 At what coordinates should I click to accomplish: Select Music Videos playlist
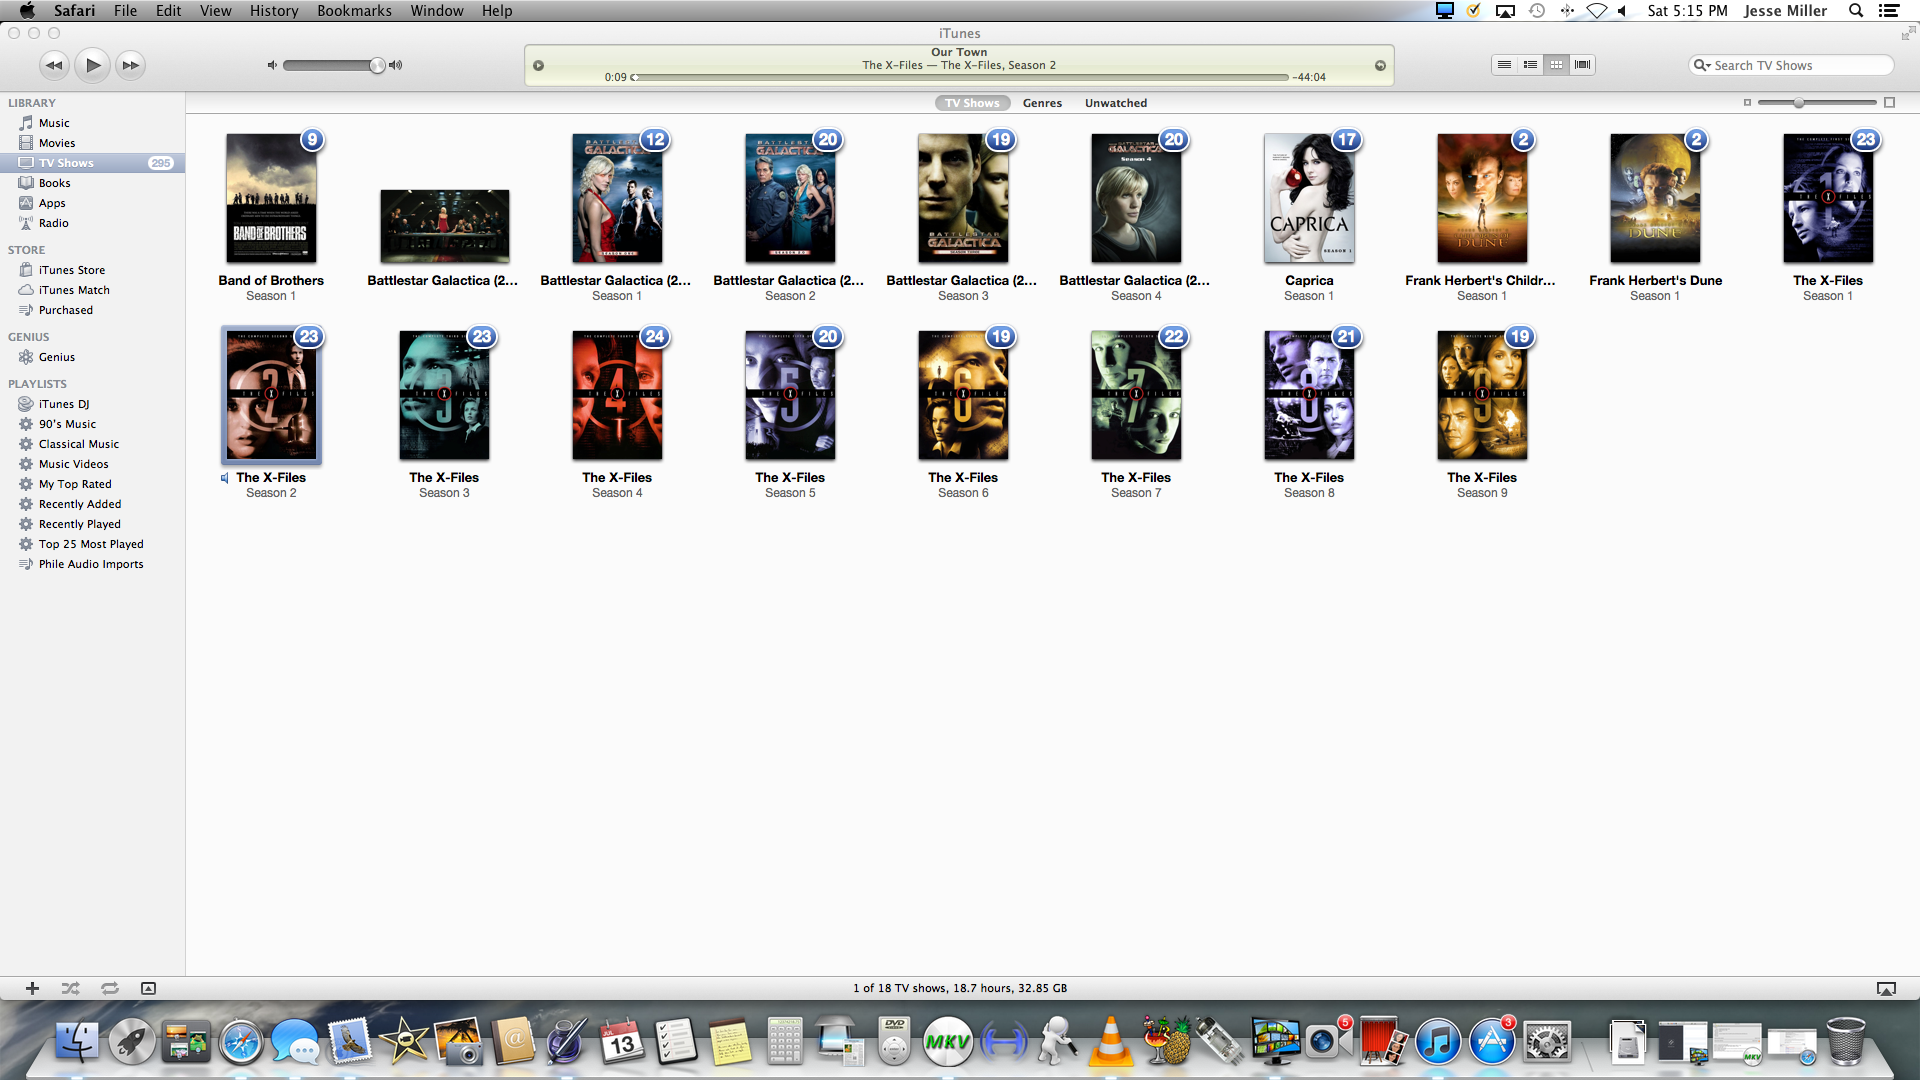tap(92, 464)
